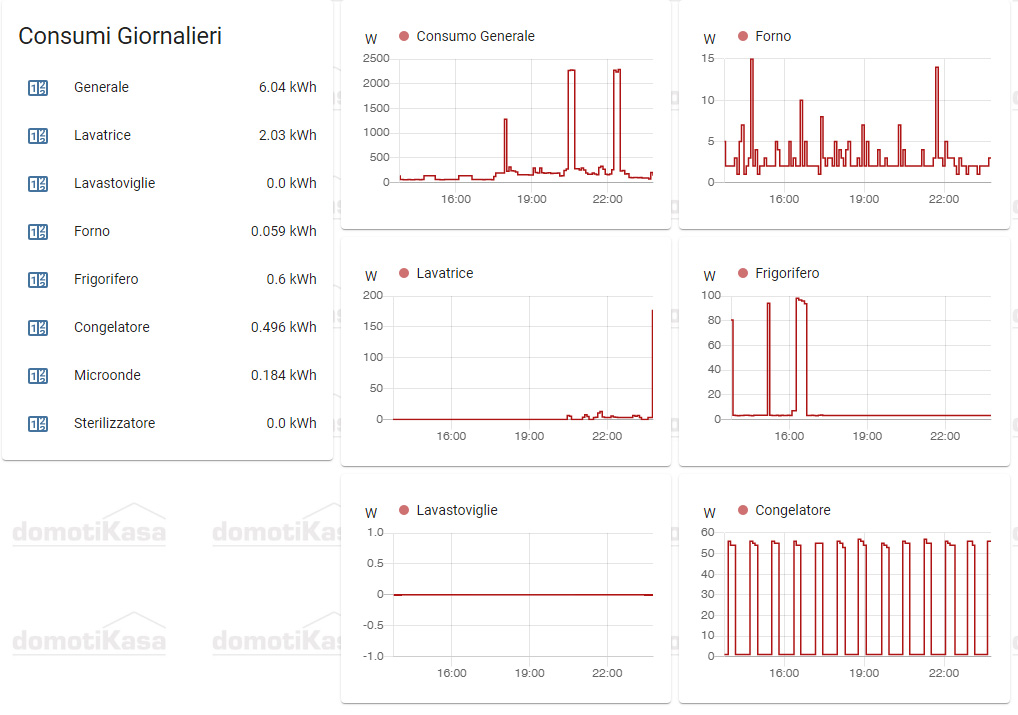This screenshot has height=715, width=1018.
Task: Click the Lavatrice legend label in chart
Action: click(445, 273)
